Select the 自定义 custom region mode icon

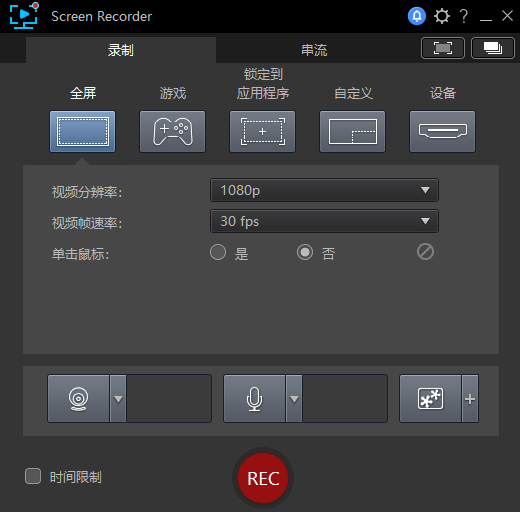[x=352, y=131]
